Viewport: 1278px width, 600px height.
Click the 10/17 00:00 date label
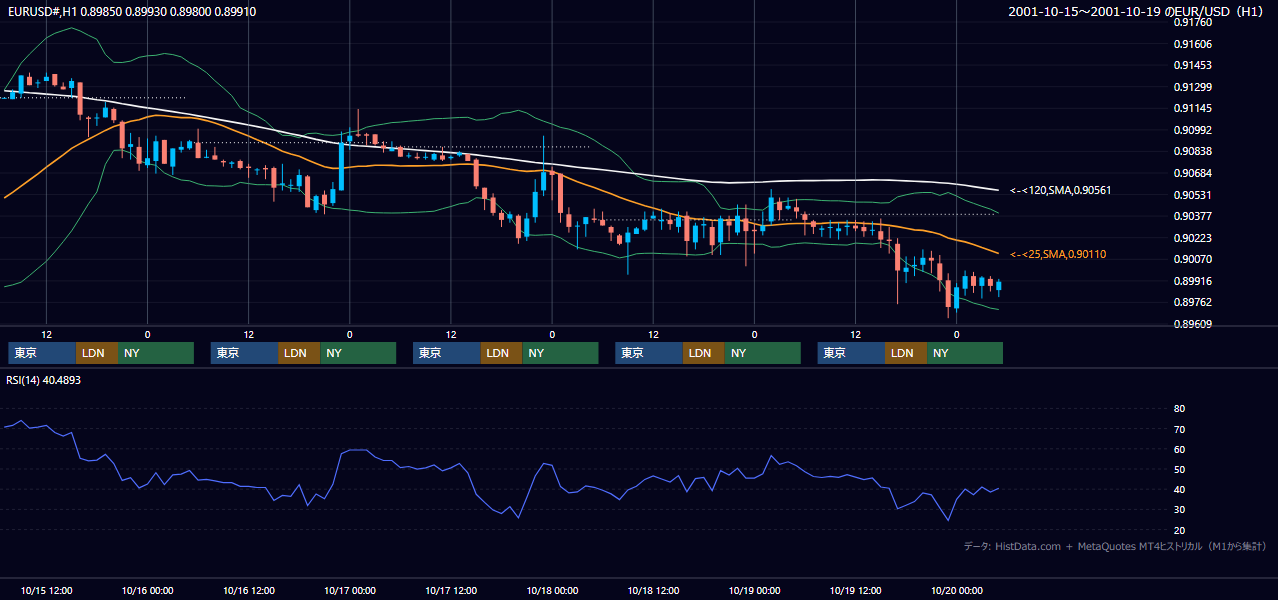(x=349, y=590)
